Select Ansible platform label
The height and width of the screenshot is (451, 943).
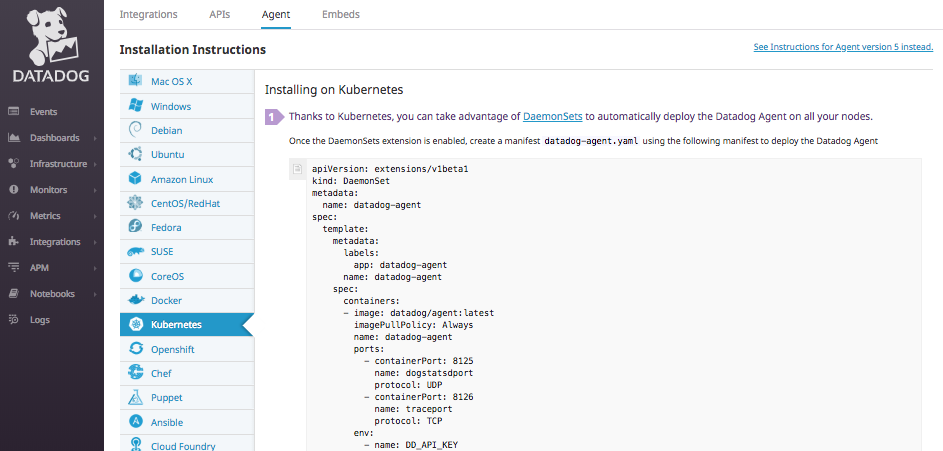167,422
